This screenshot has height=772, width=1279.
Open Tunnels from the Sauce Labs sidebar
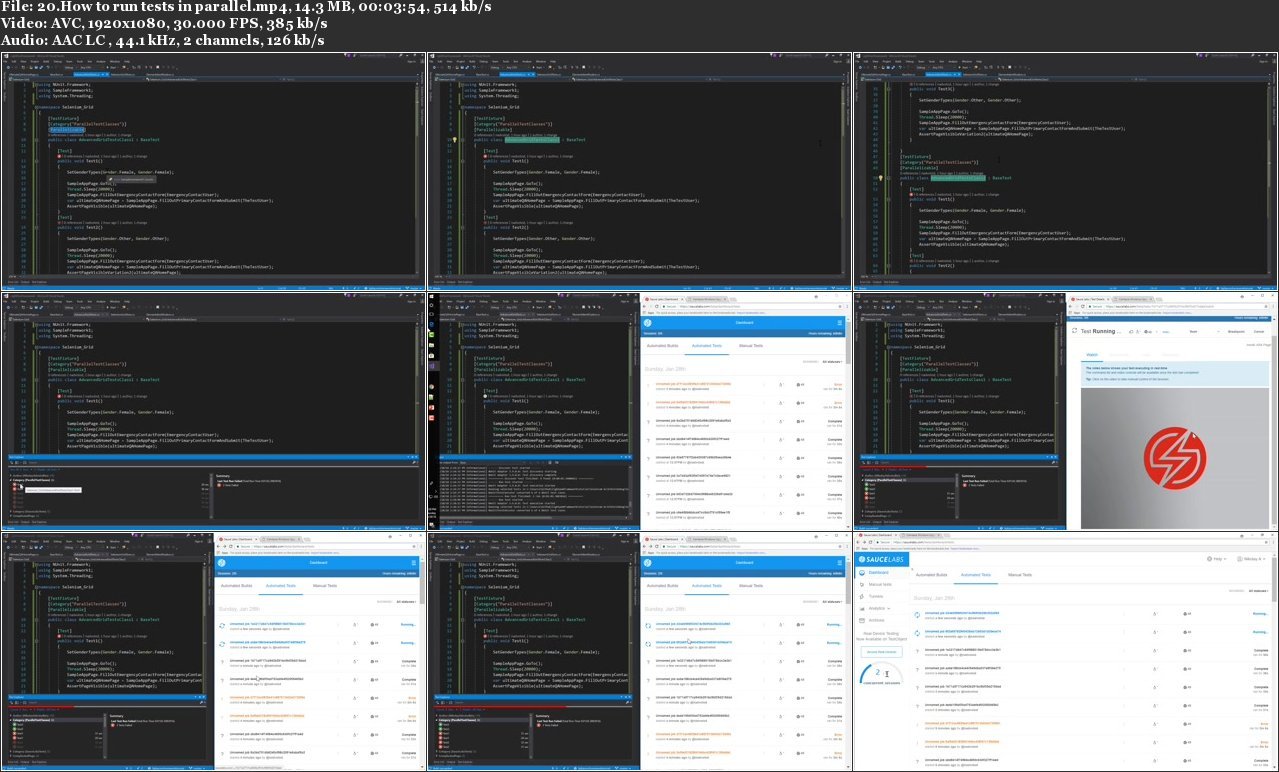coord(876,596)
